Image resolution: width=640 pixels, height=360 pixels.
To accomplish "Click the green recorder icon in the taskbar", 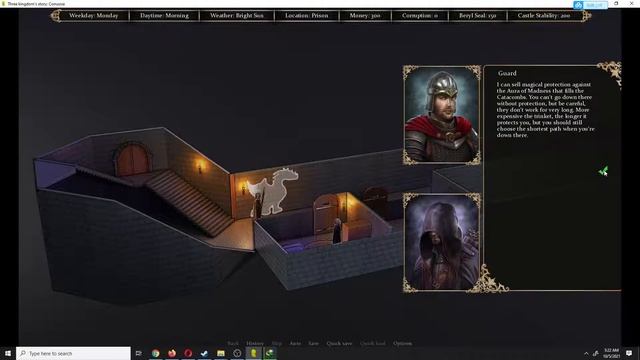I will (270, 353).
